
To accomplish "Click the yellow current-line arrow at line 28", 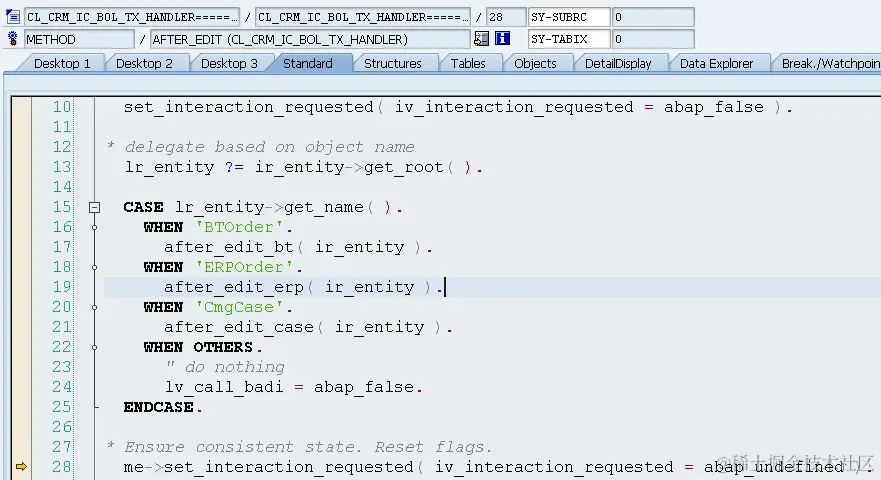I will 21,467.
